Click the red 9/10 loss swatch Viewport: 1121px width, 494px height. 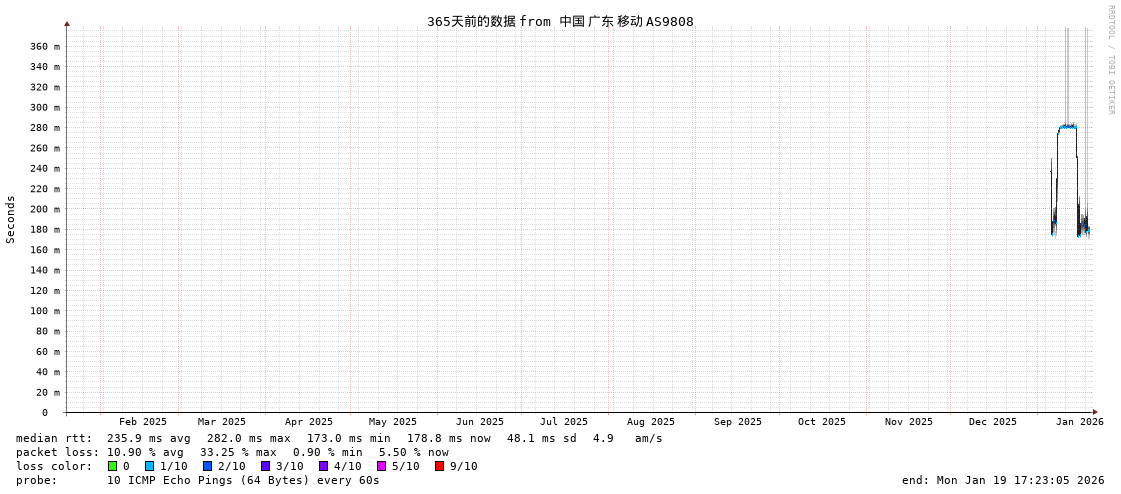pyautogui.click(x=440, y=466)
